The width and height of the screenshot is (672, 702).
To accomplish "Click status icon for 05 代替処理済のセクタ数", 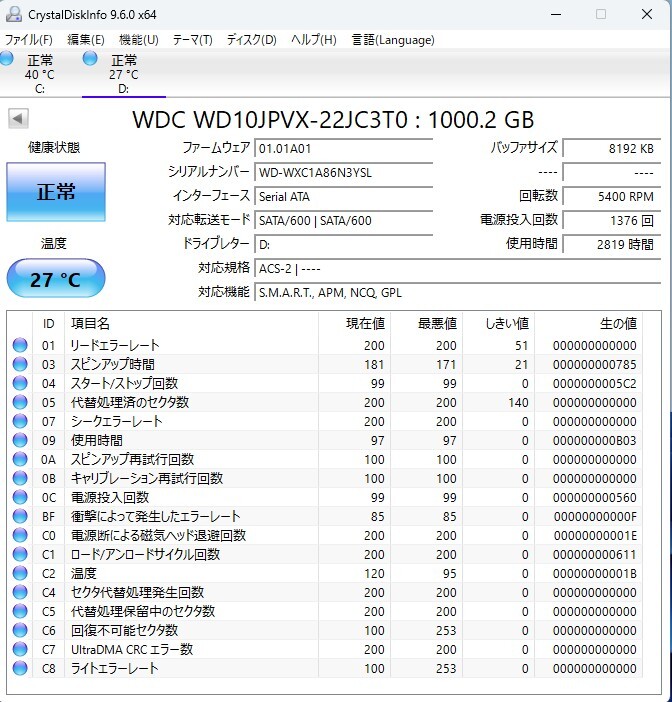I will pos(20,402).
